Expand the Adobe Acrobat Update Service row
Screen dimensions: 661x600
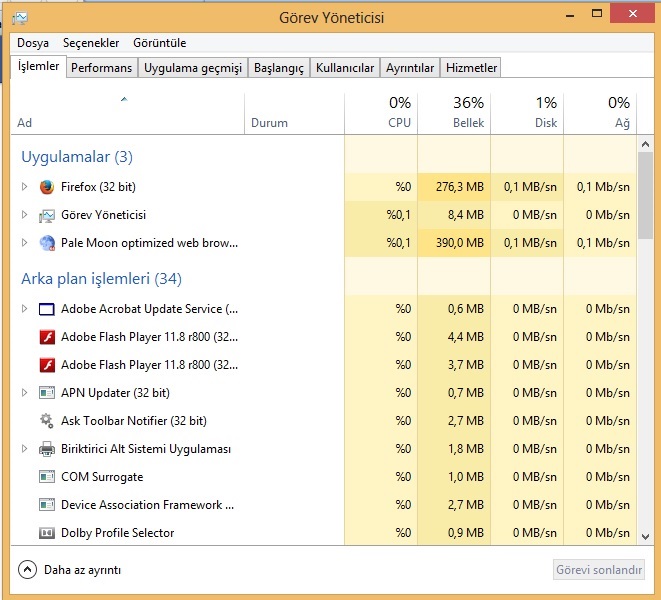[x=24, y=309]
